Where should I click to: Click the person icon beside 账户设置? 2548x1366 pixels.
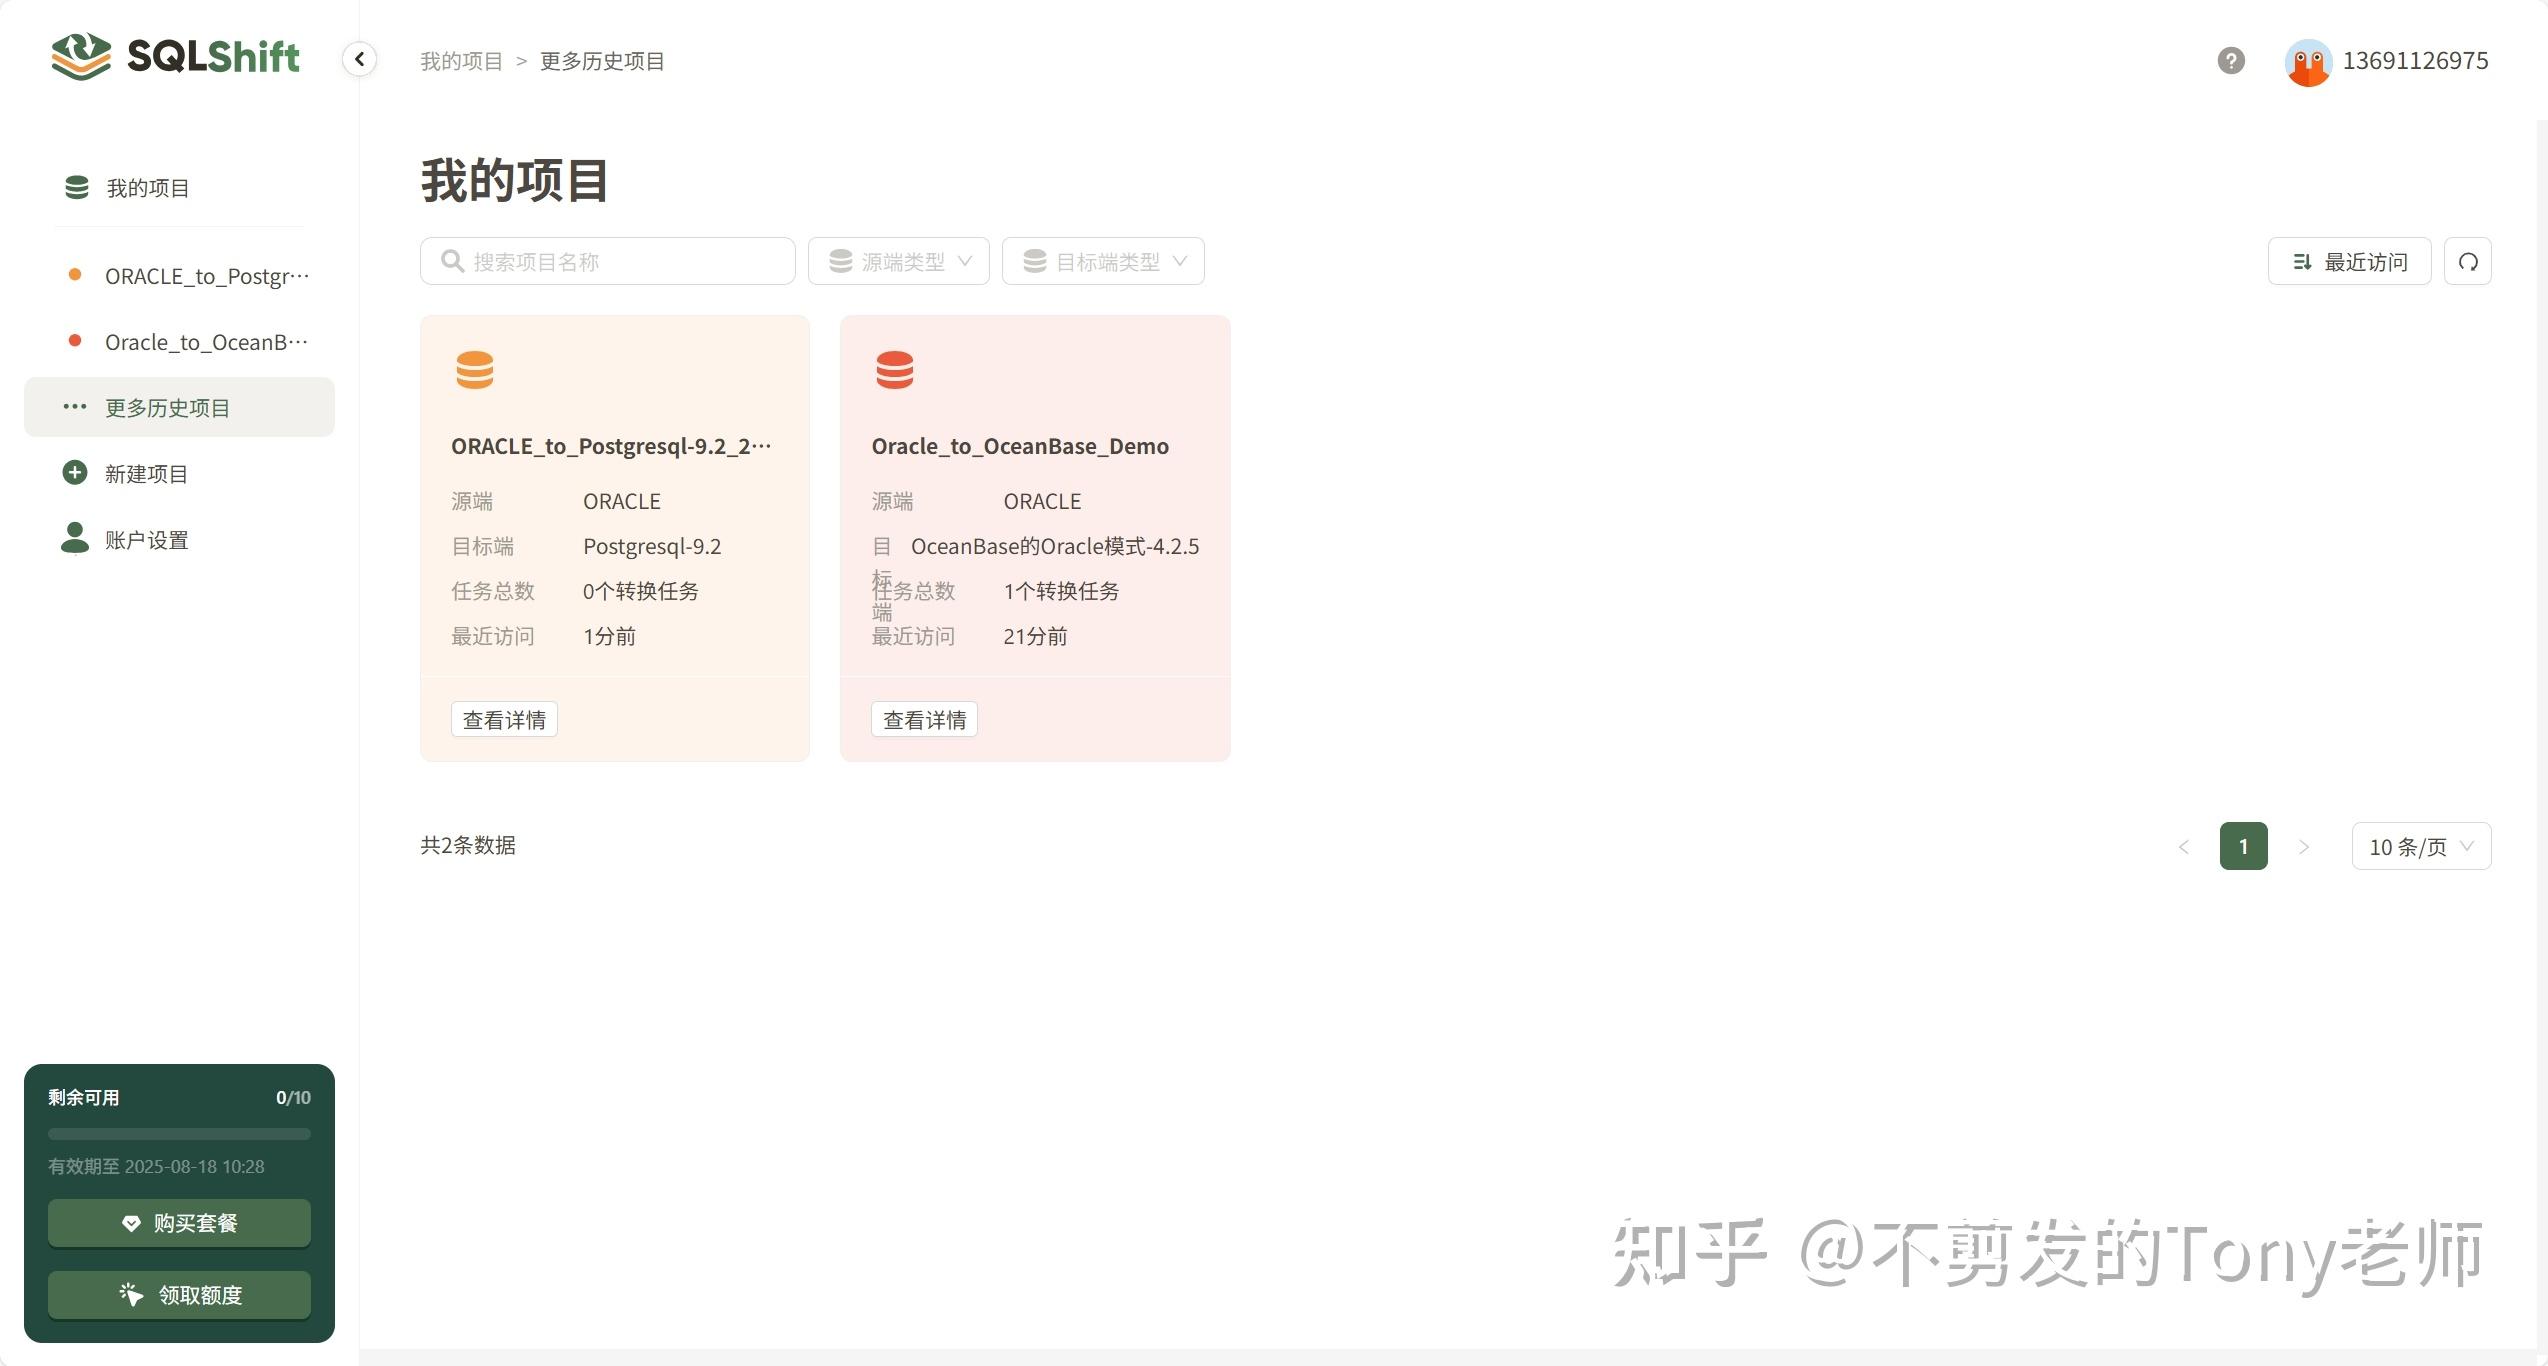(x=74, y=538)
